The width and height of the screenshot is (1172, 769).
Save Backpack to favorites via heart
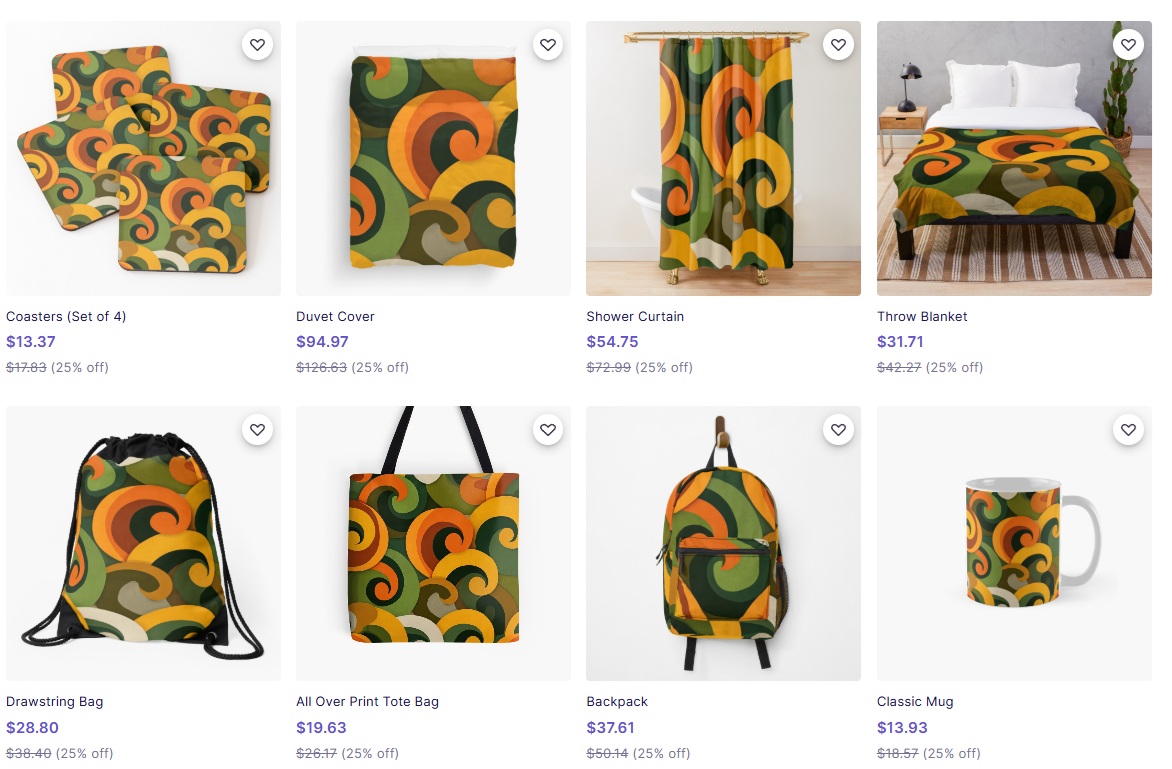coord(838,430)
